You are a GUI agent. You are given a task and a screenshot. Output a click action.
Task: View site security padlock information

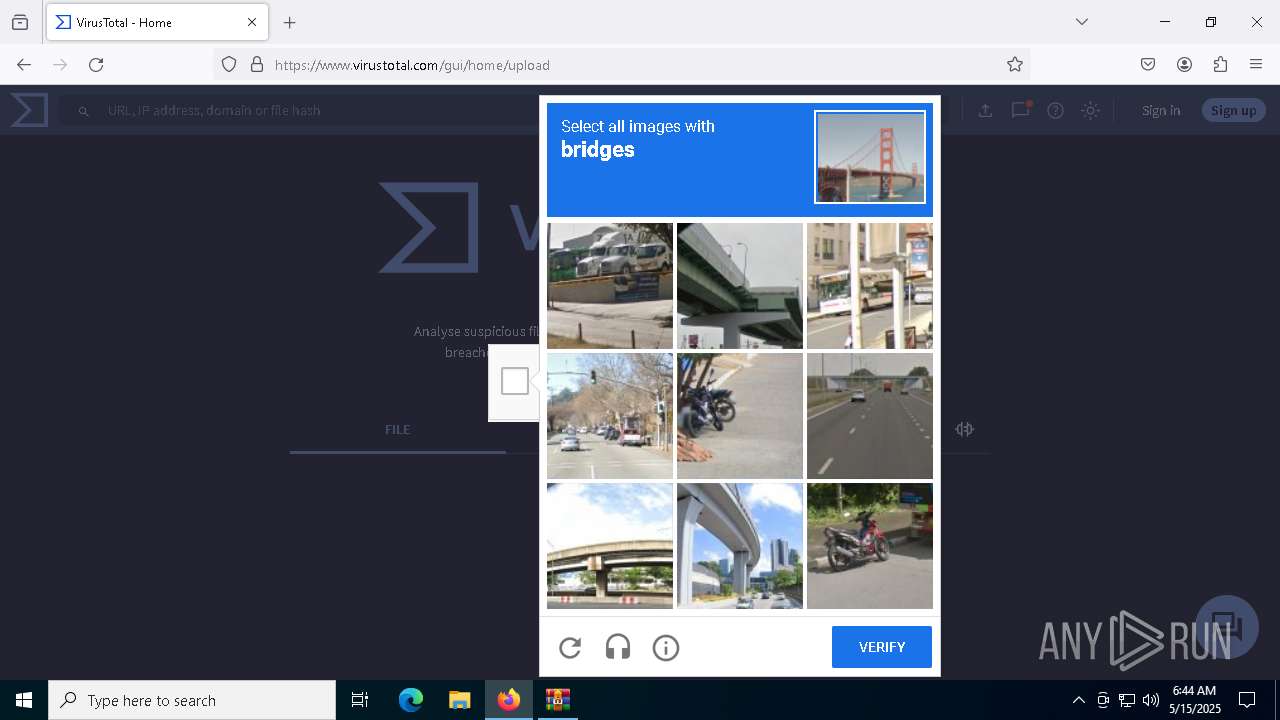(x=257, y=65)
